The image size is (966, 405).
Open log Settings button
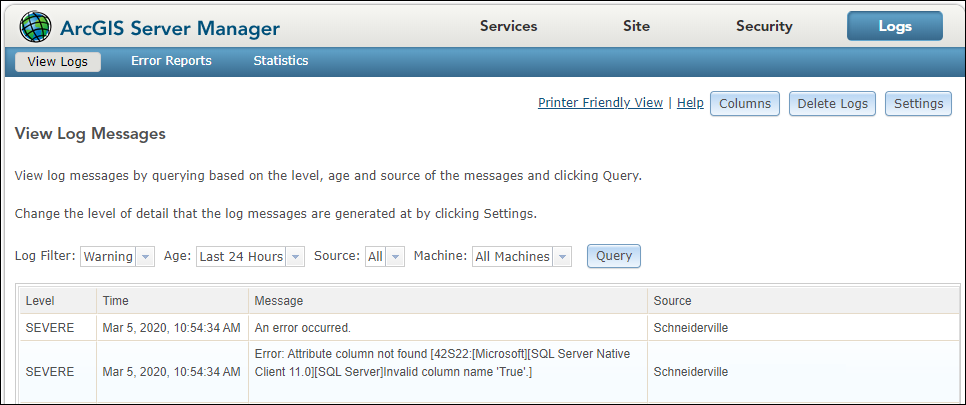point(918,104)
